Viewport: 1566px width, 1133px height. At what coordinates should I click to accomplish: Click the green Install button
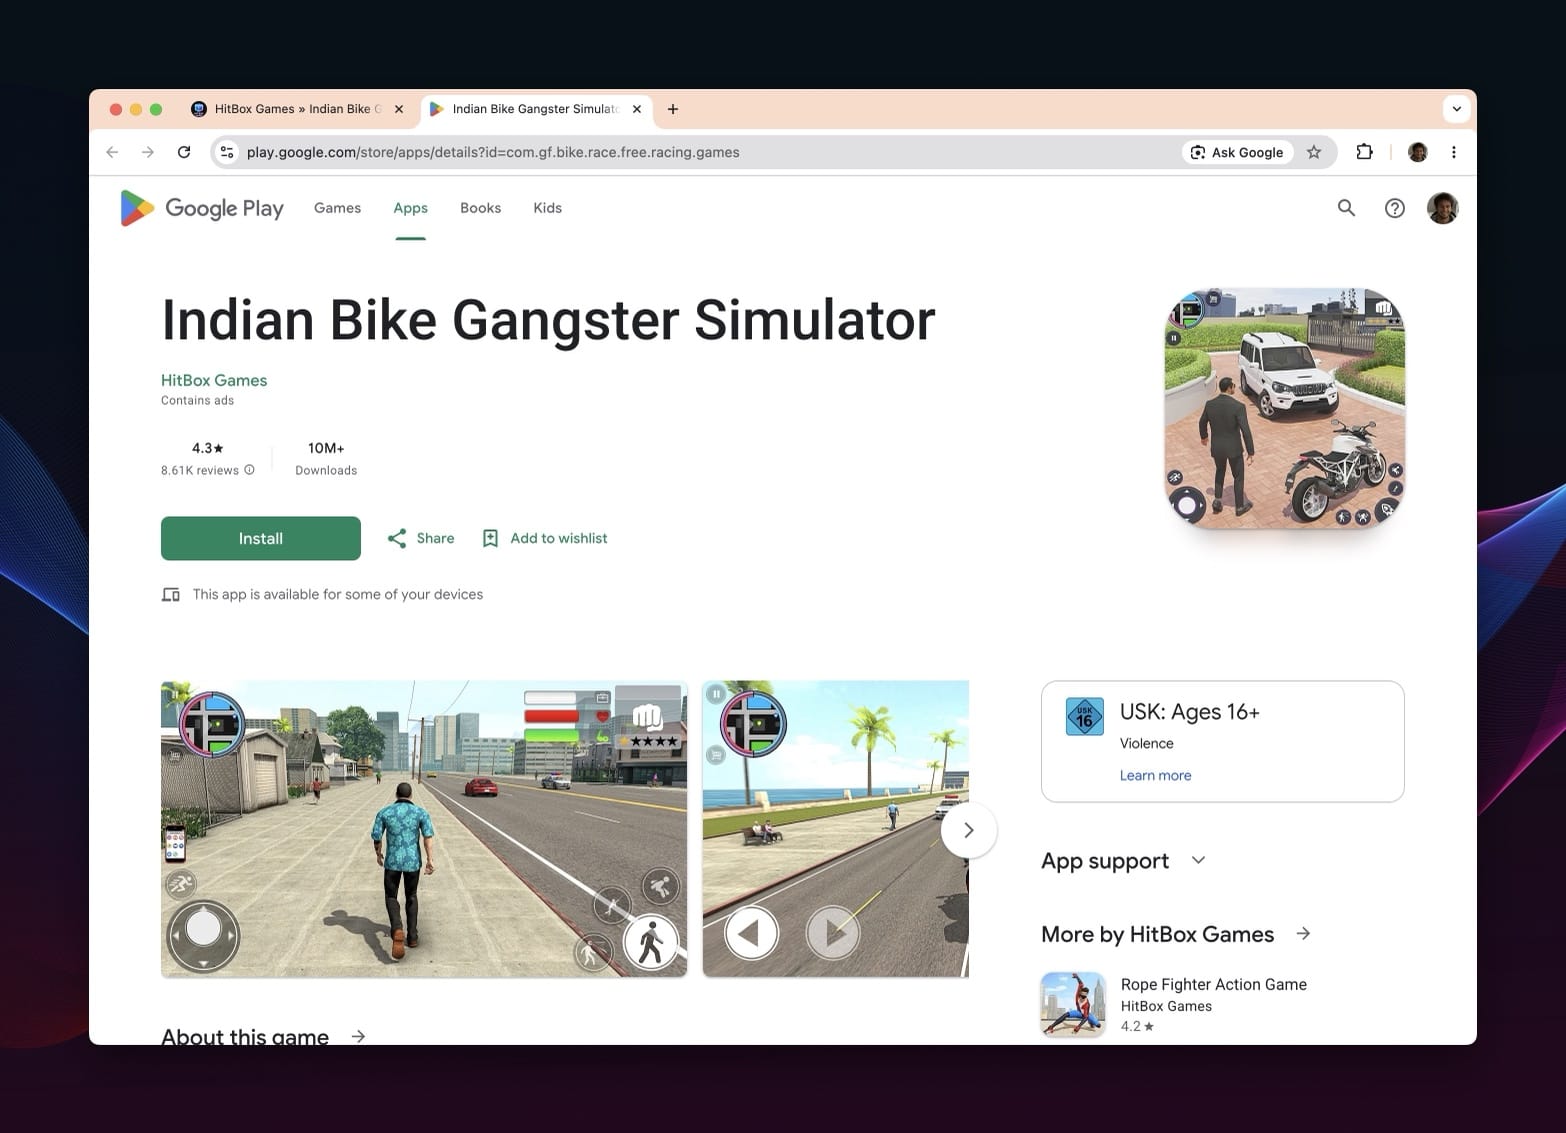pyautogui.click(x=261, y=538)
